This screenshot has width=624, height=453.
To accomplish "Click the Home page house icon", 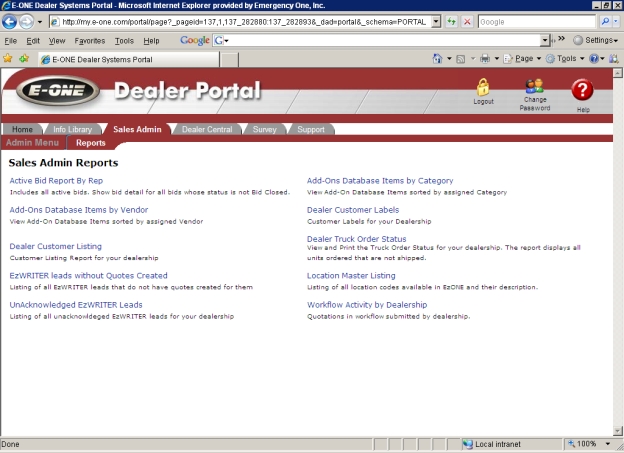I will (x=437, y=59).
